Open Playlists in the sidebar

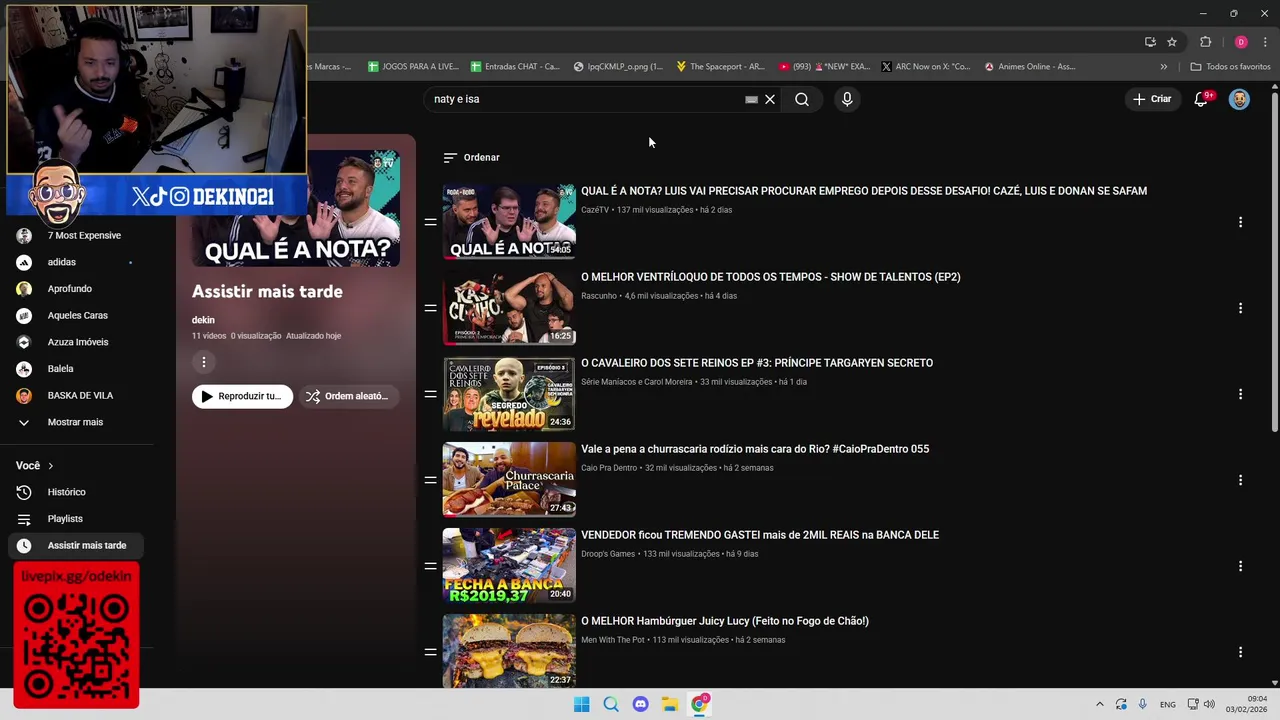click(x=76, y=519)
